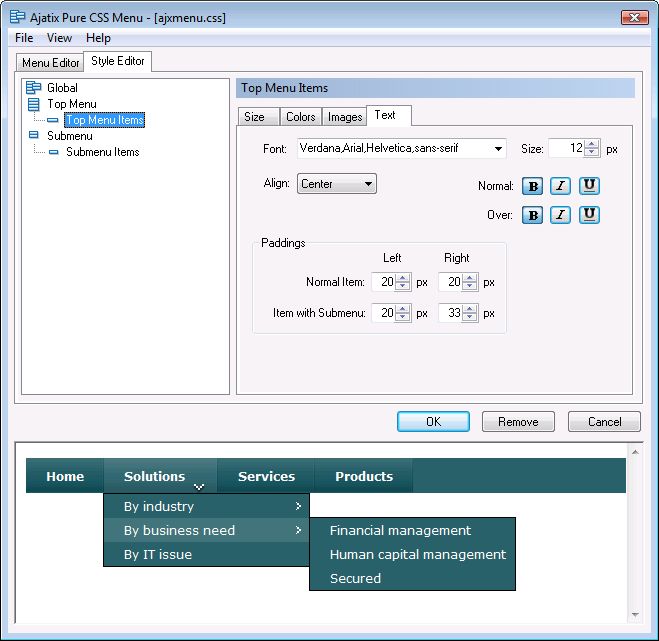Click Solutions in the menu preview
Image resolution: width=659 pixels, height=641 pixels.
pyautogui.click(x=154, y=477)
